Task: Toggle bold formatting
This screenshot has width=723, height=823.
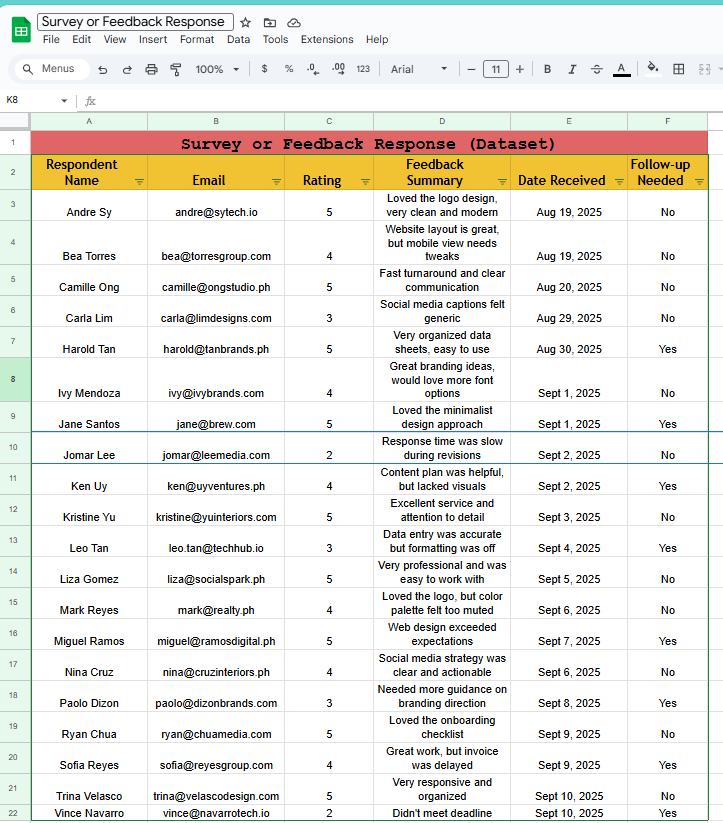Action: click(x=547, y=69)
